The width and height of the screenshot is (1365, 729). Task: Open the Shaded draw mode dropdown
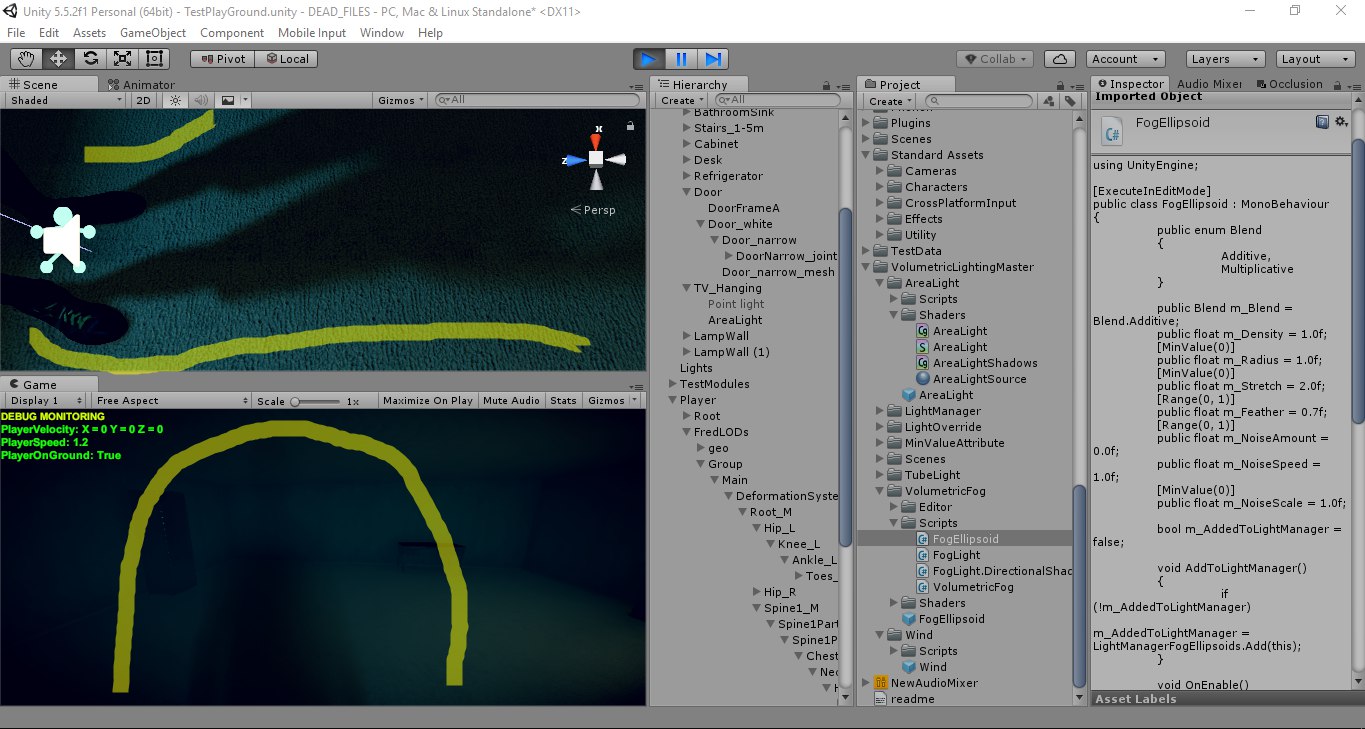tap(65, 100)
